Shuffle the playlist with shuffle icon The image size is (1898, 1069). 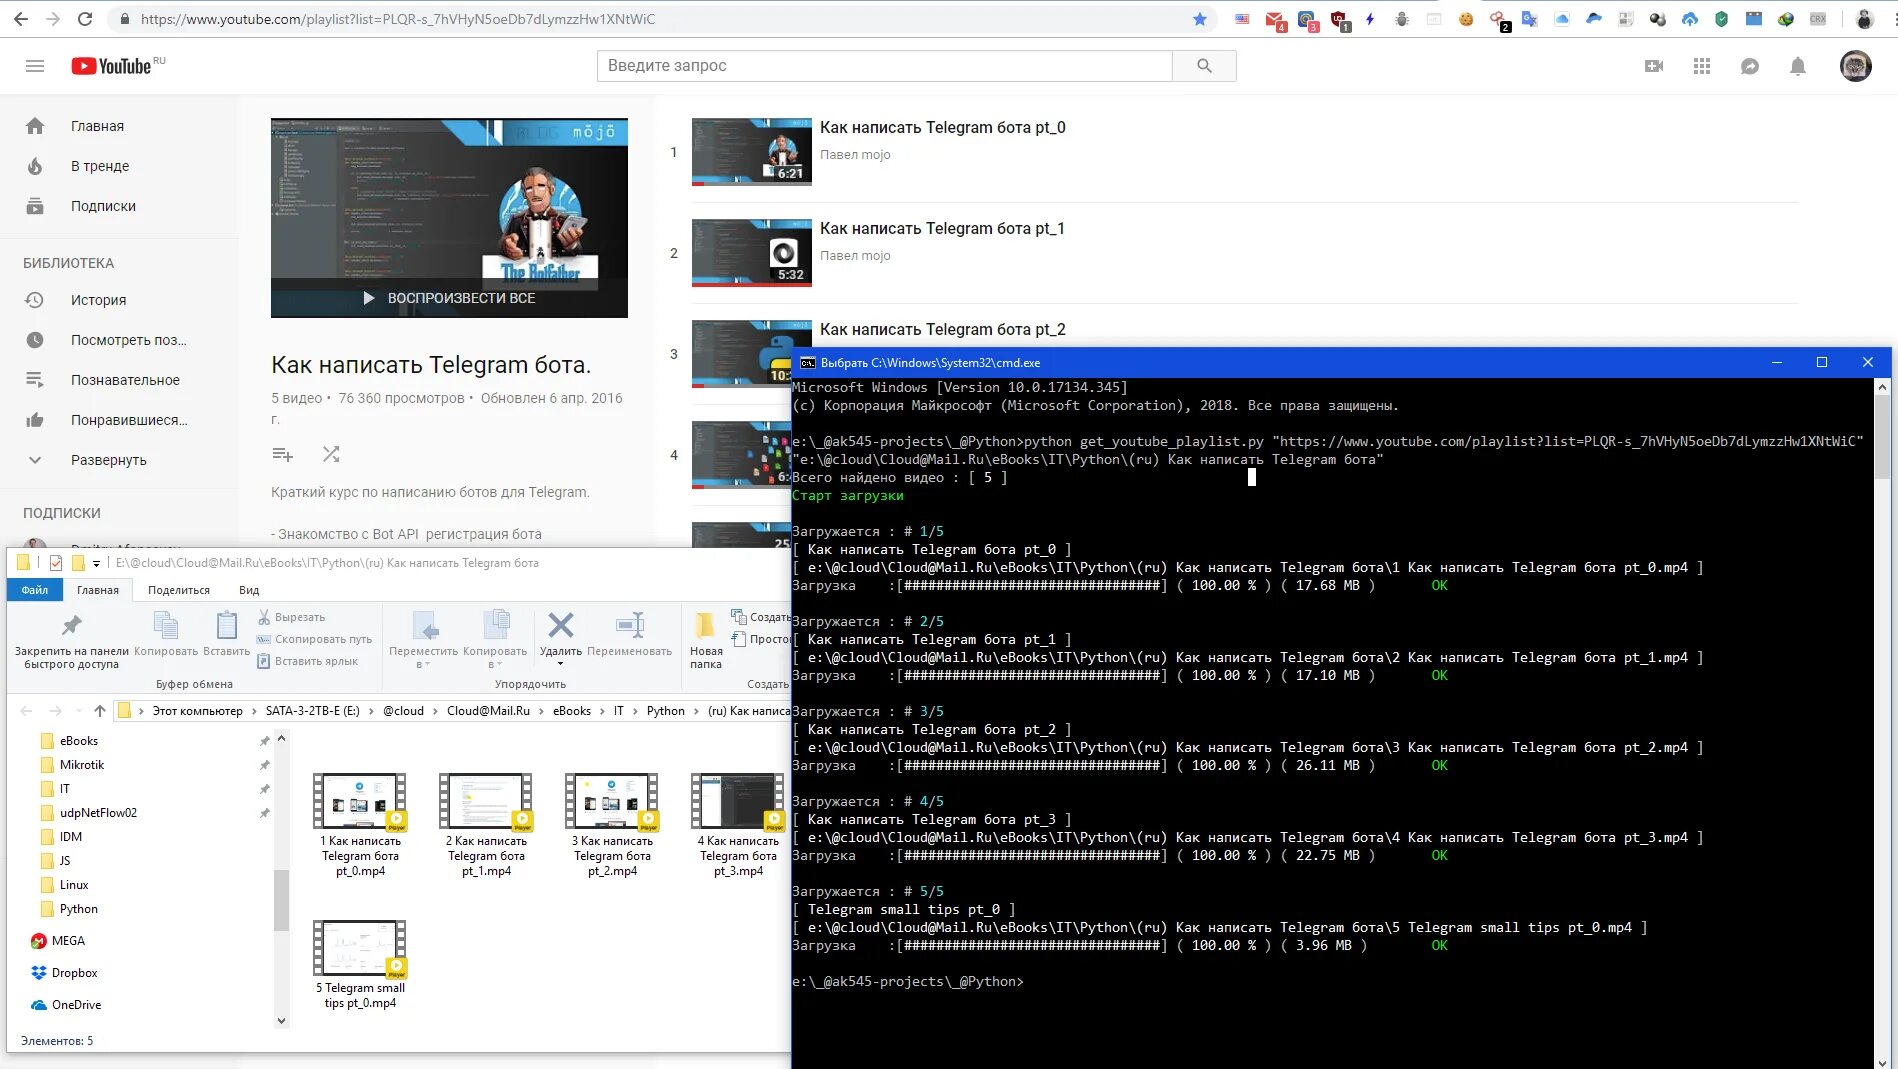pos(331,454)
